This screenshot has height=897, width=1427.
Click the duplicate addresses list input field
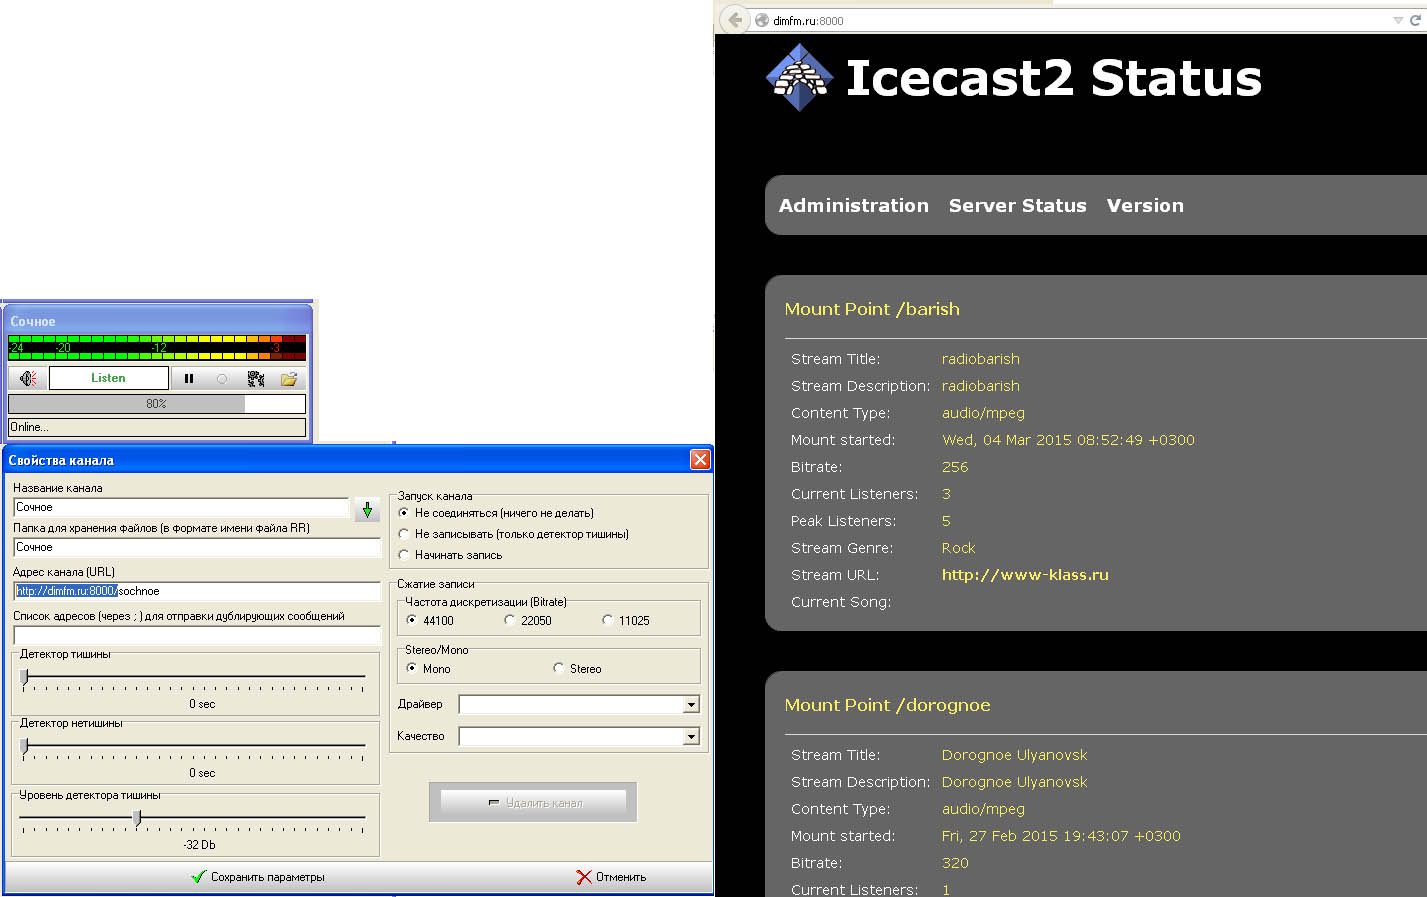point(197,635)
